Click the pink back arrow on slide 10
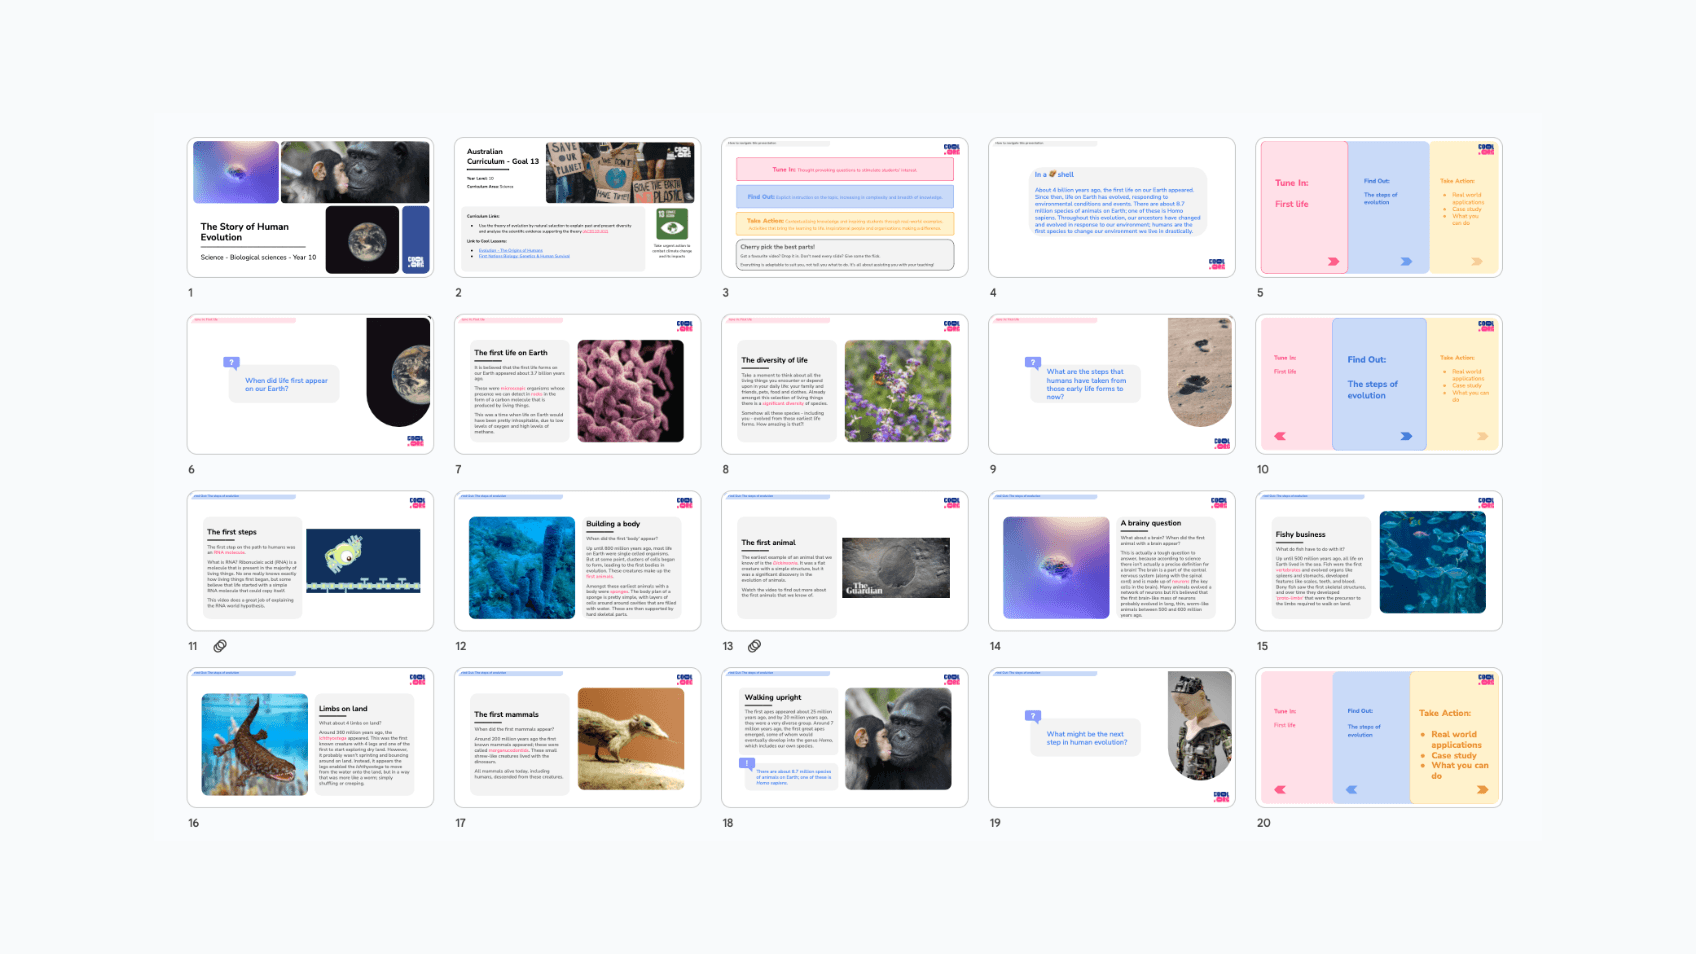This screenshot has height=954, width=1696. click(x=1280, y=436)
